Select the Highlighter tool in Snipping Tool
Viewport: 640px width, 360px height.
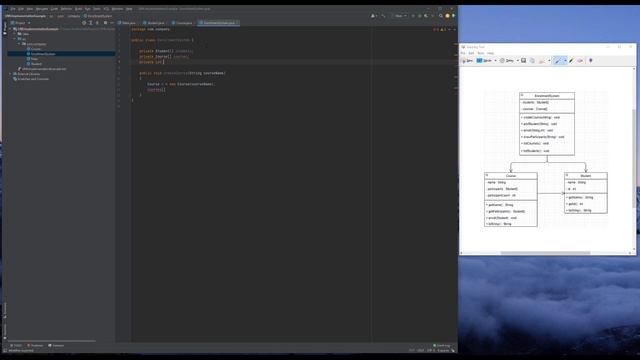(x=571, y=60)
